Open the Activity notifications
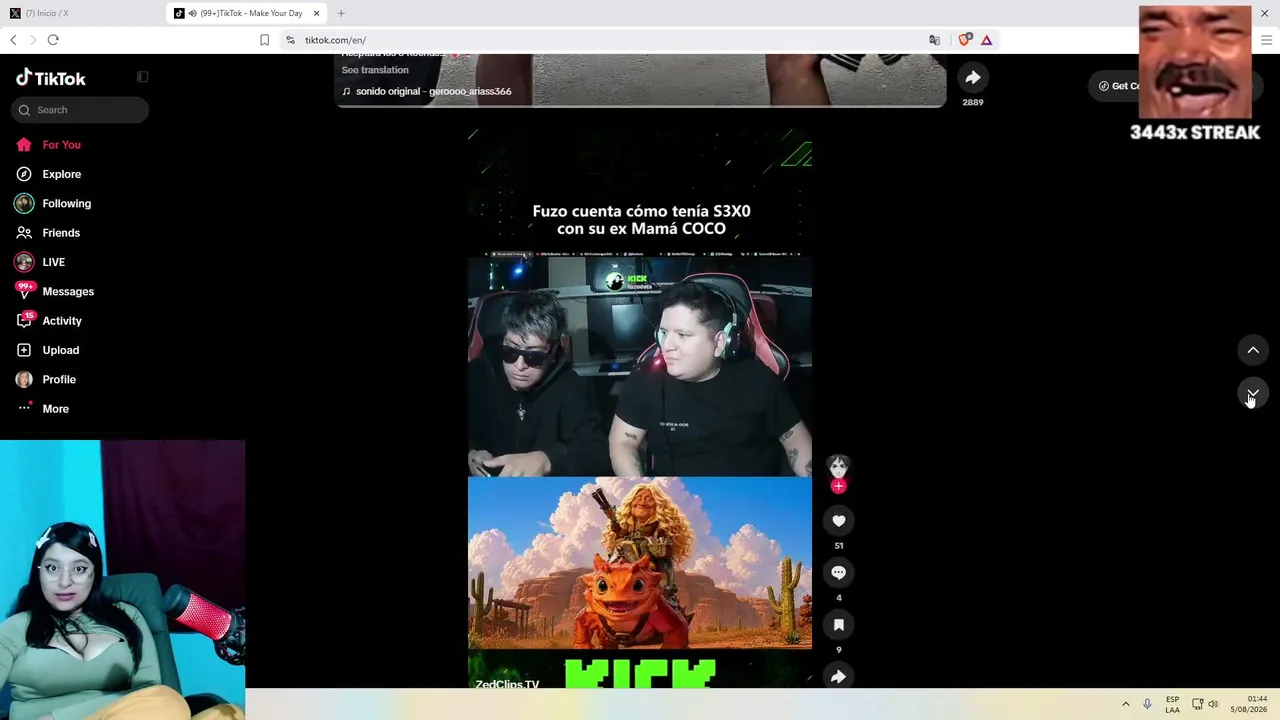 coord(62,321)
